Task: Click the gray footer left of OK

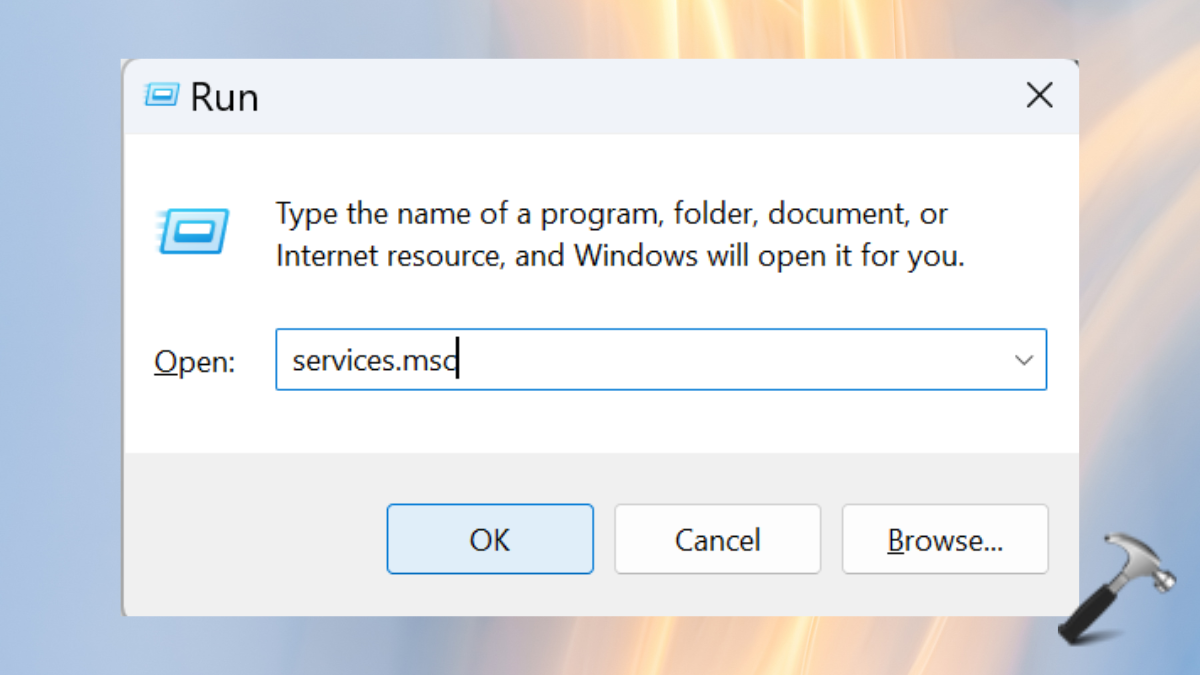Action: click(x=250, y=540)
